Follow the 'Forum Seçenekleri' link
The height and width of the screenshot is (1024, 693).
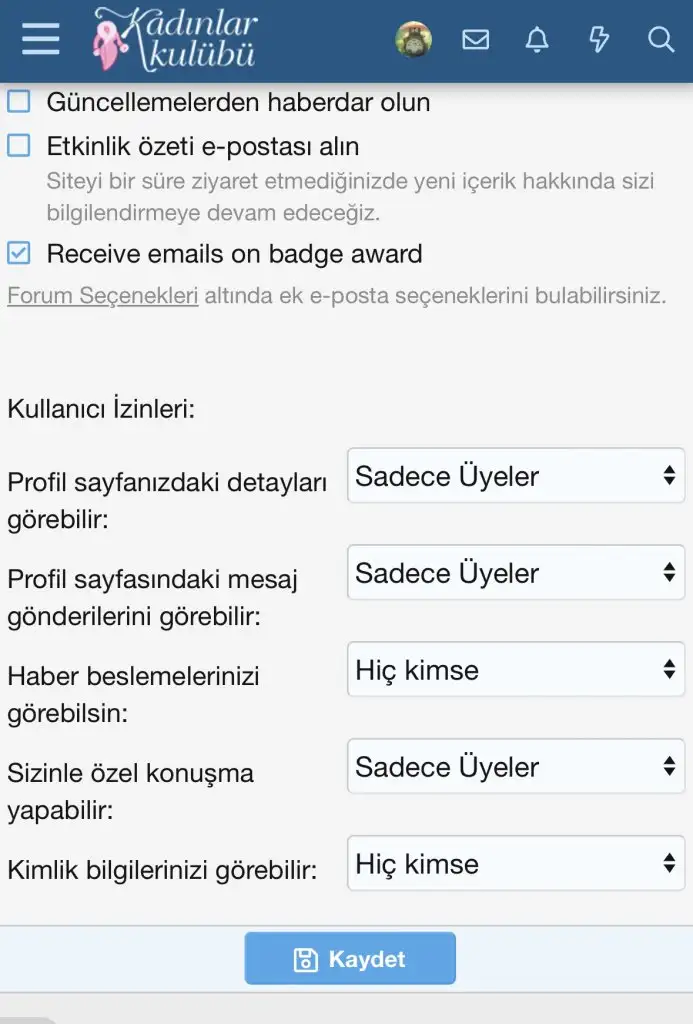(102, 296)
